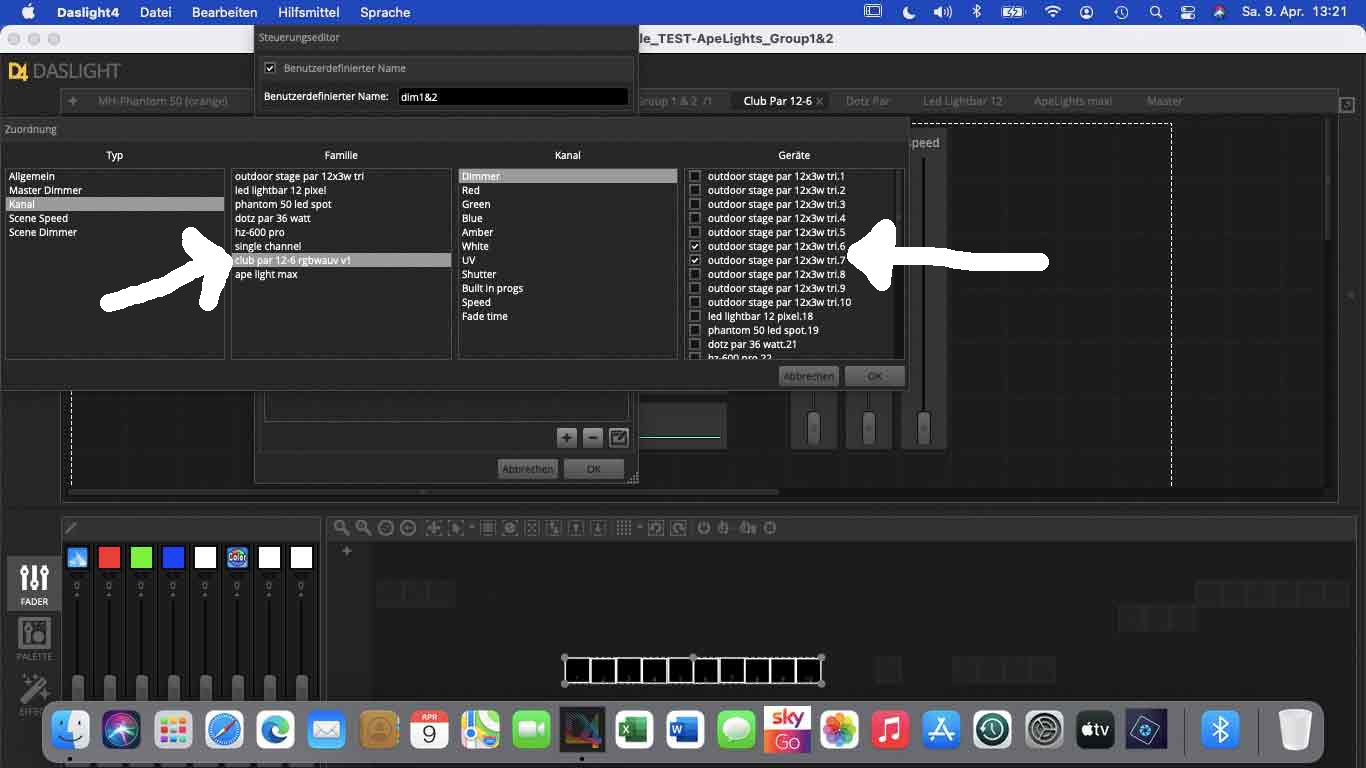Check phantom 50 led spot.19
Screen dimensions: 1366x768
(x=695, y=330)
